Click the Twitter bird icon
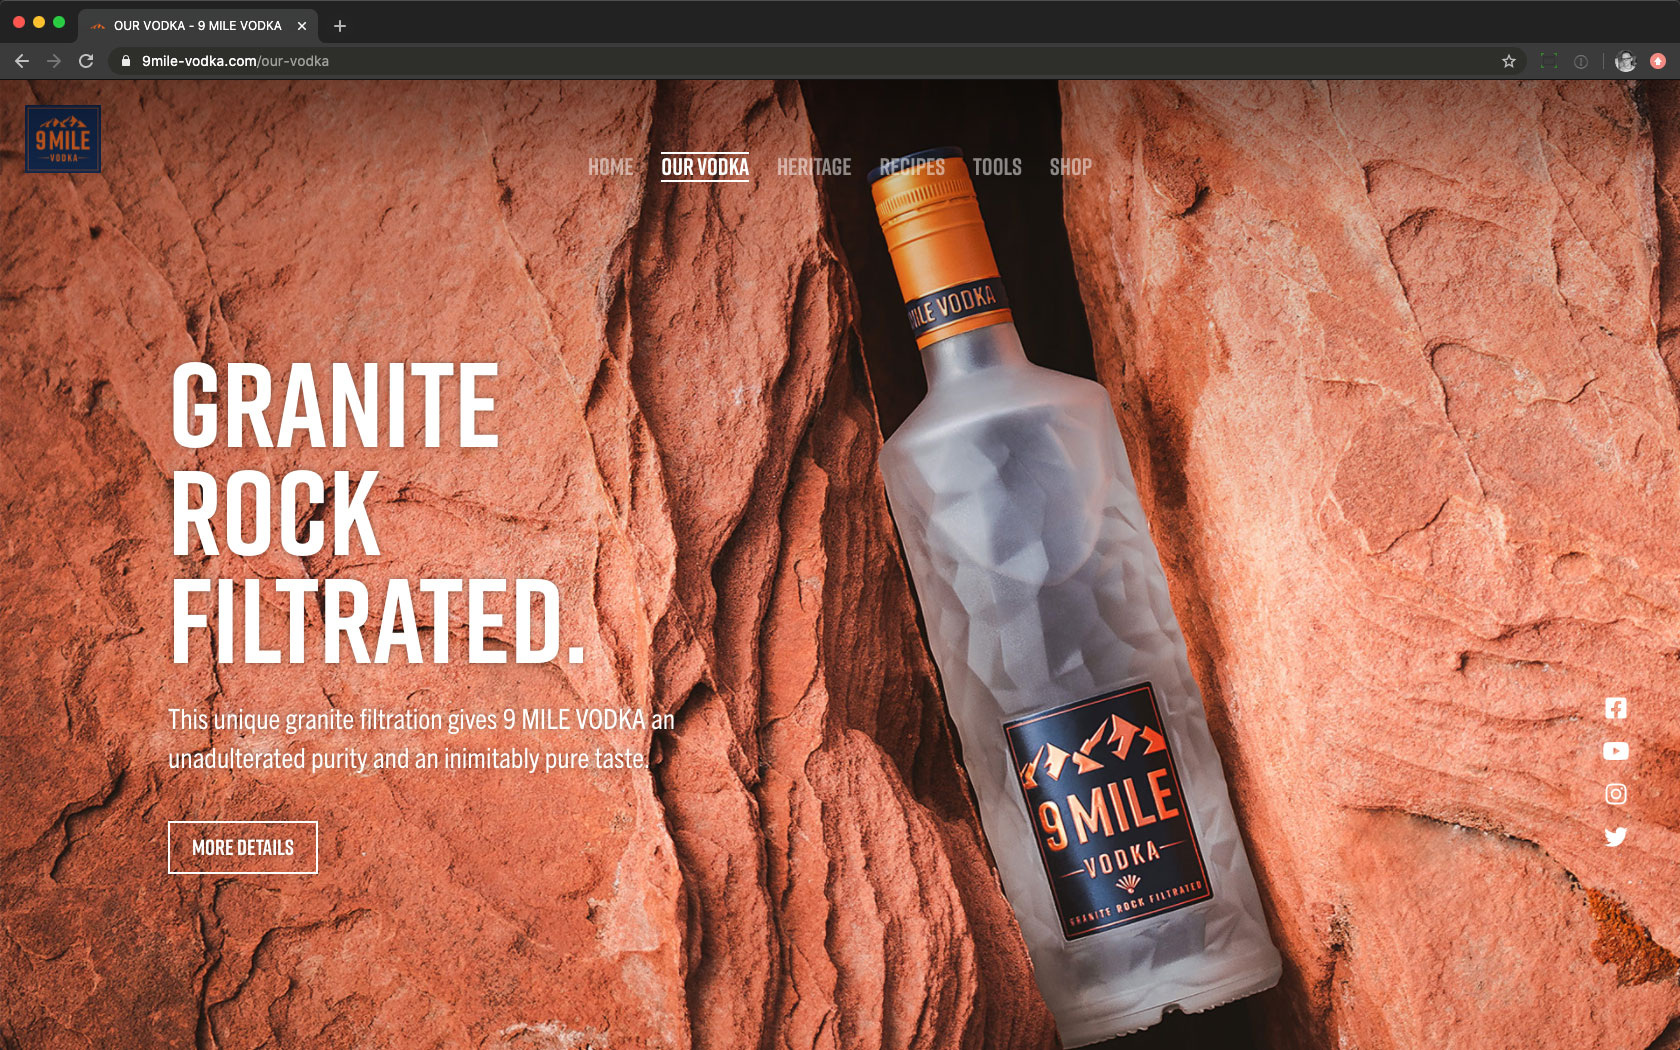The image size is (1680, 1050). 1615,837
